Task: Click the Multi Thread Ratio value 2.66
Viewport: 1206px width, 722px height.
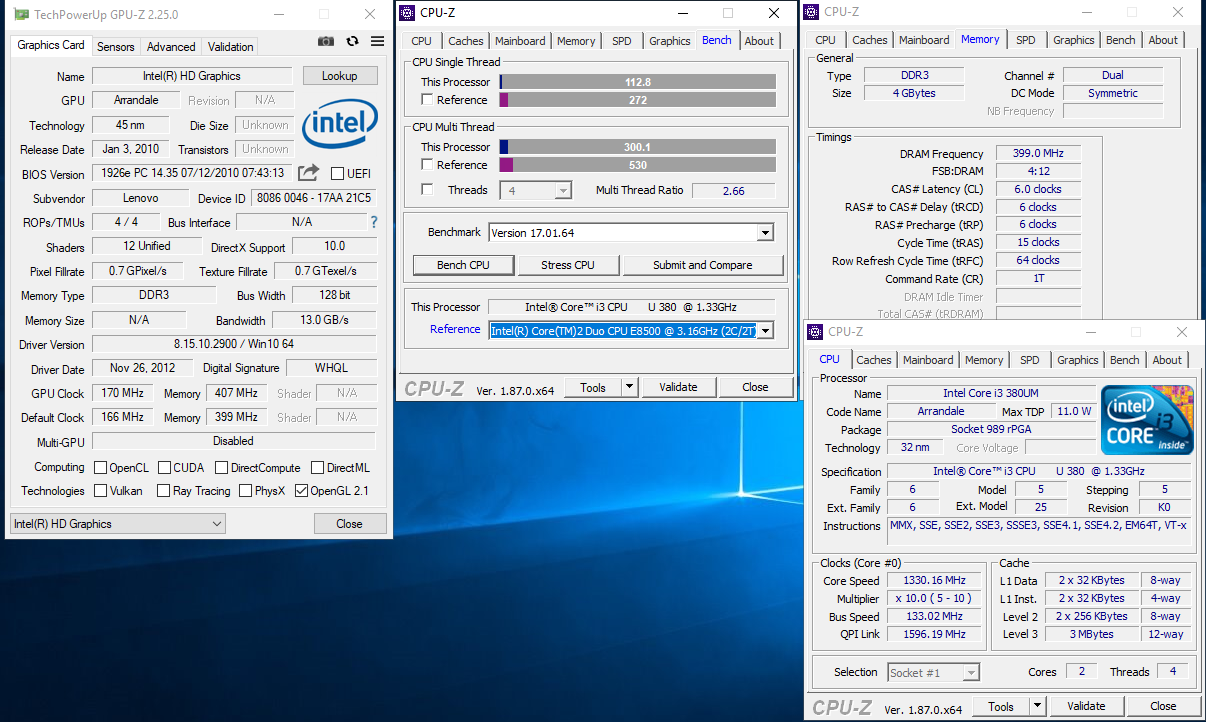Action: point(733,190)
